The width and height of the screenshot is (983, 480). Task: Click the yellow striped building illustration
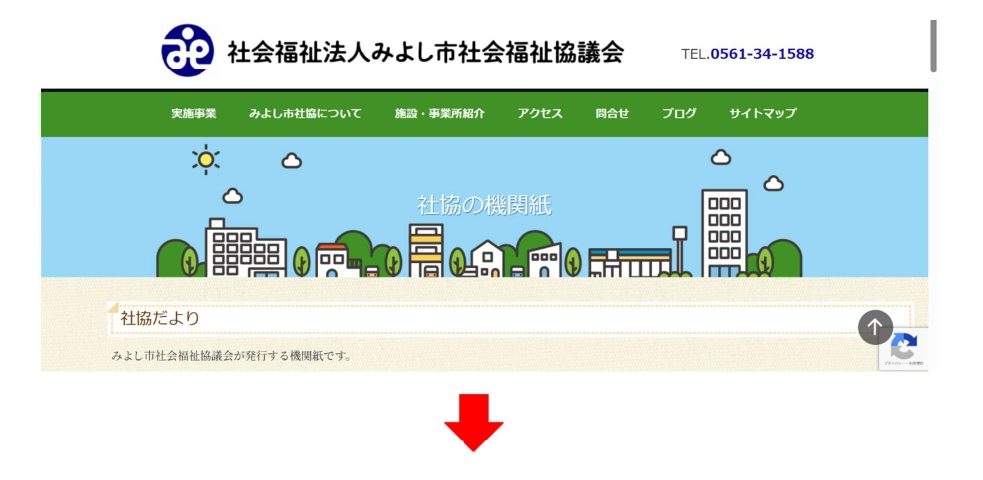426,249
